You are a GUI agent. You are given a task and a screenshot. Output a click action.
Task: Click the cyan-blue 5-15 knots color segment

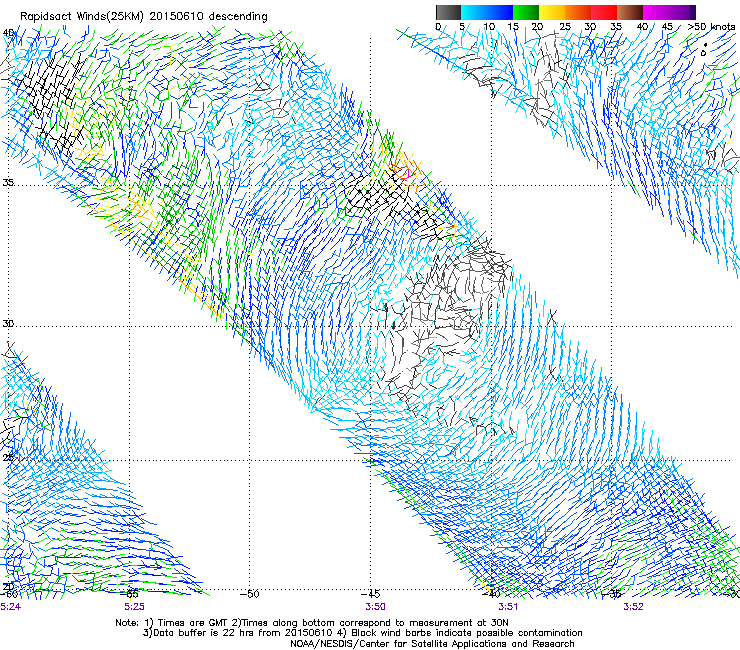(x=487, y=12)
